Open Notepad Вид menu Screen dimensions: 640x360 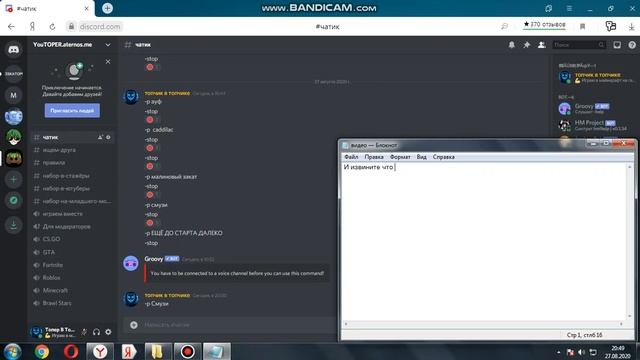click(422, 157)
